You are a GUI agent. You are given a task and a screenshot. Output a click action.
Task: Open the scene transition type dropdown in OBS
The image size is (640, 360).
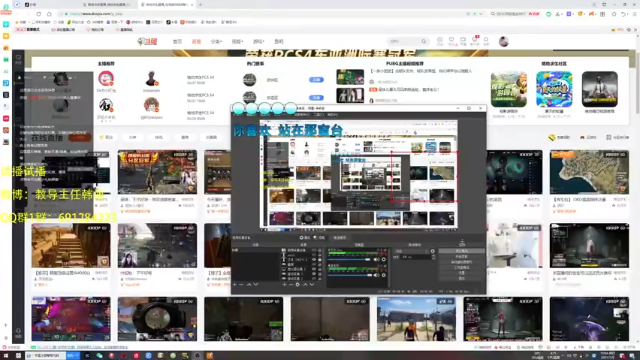point(413,251)
